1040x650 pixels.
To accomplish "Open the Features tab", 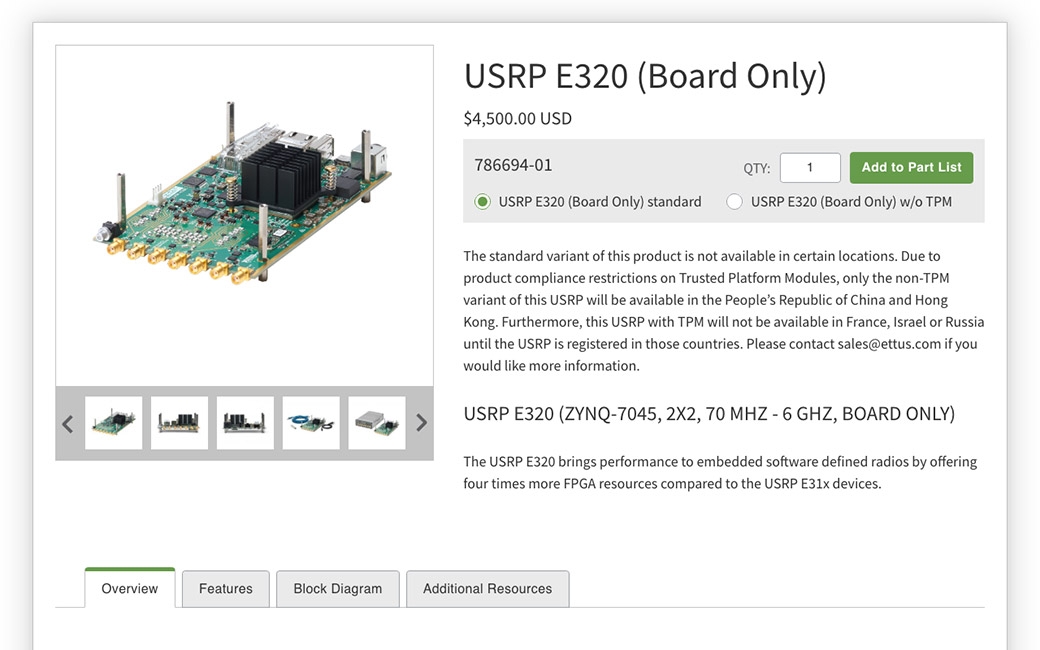I will click(x=226, y=588).
